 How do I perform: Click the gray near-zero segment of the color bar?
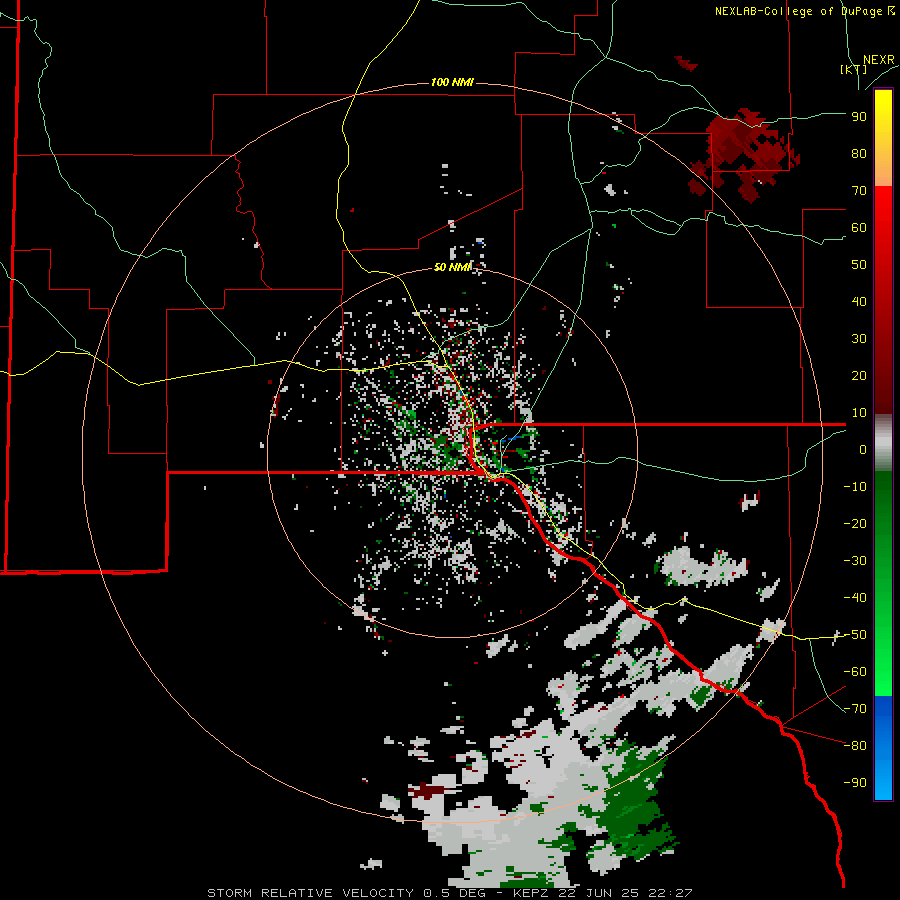point(883,443)
